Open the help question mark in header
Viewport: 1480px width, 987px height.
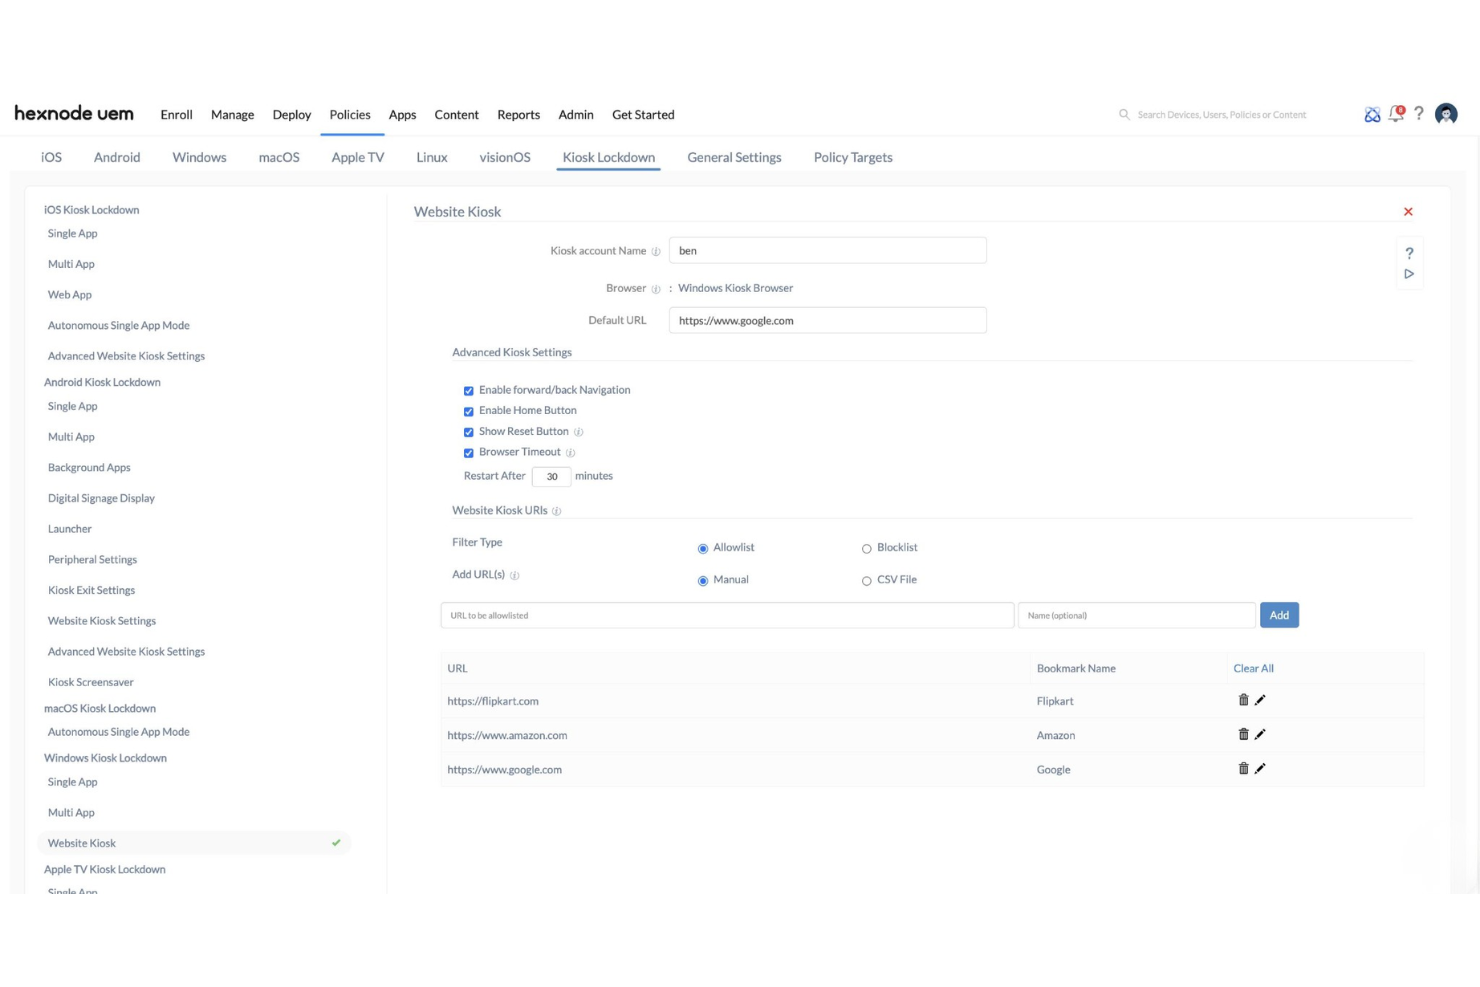[x=1419, y=113]
